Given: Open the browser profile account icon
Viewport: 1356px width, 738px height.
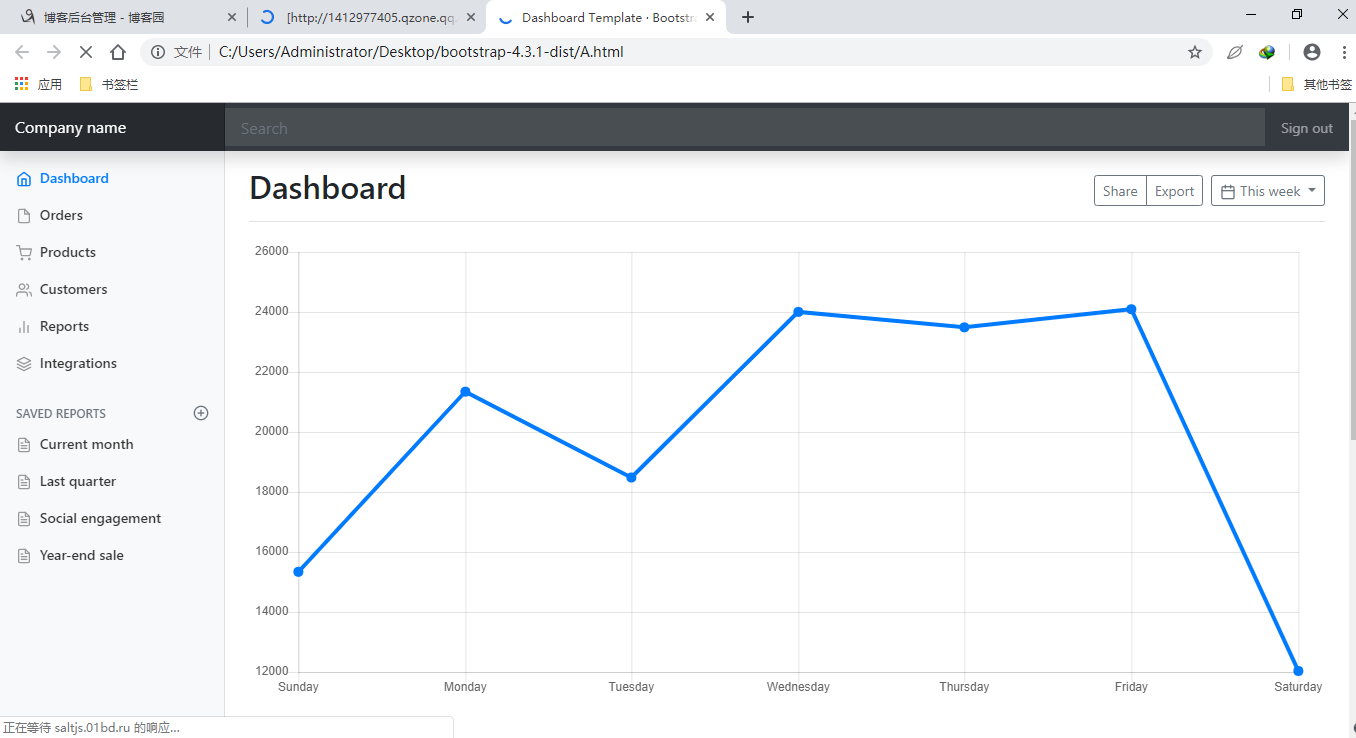Looking at the screenshot, I should click(x=1312, y=52).
